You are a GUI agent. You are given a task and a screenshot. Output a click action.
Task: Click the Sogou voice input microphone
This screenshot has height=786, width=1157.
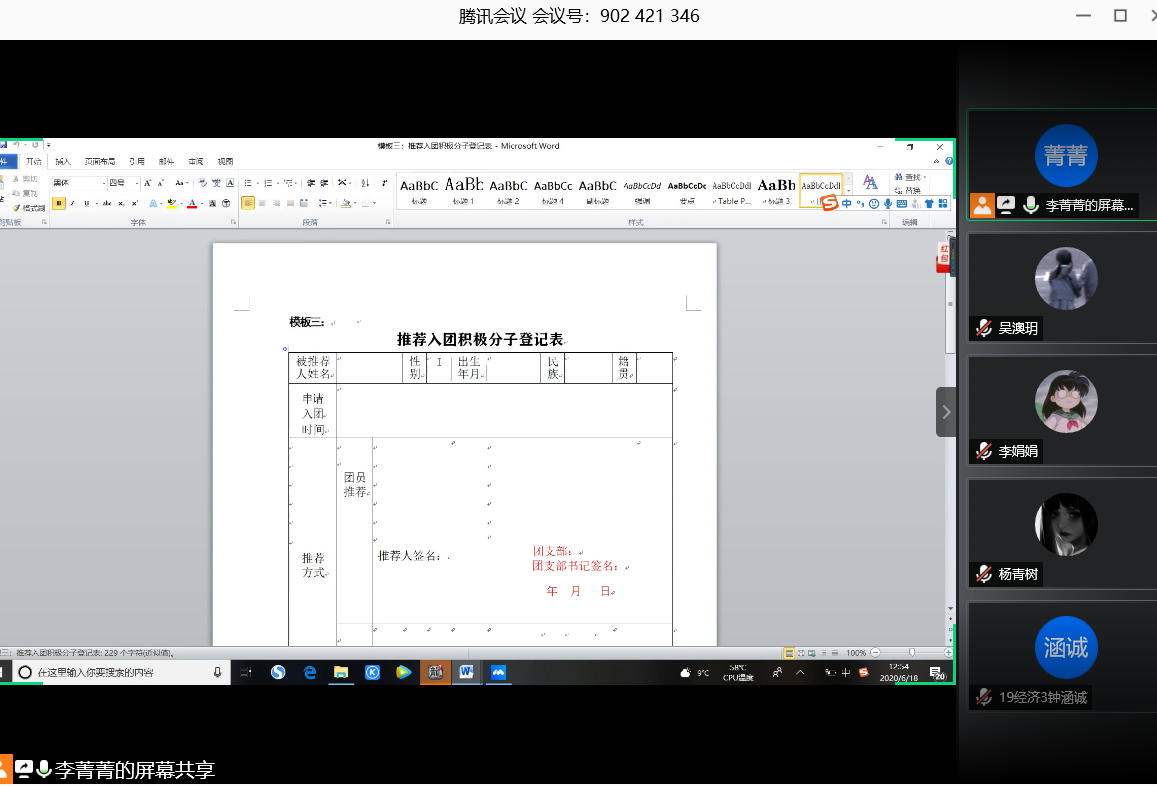click(x=888, y=203)
